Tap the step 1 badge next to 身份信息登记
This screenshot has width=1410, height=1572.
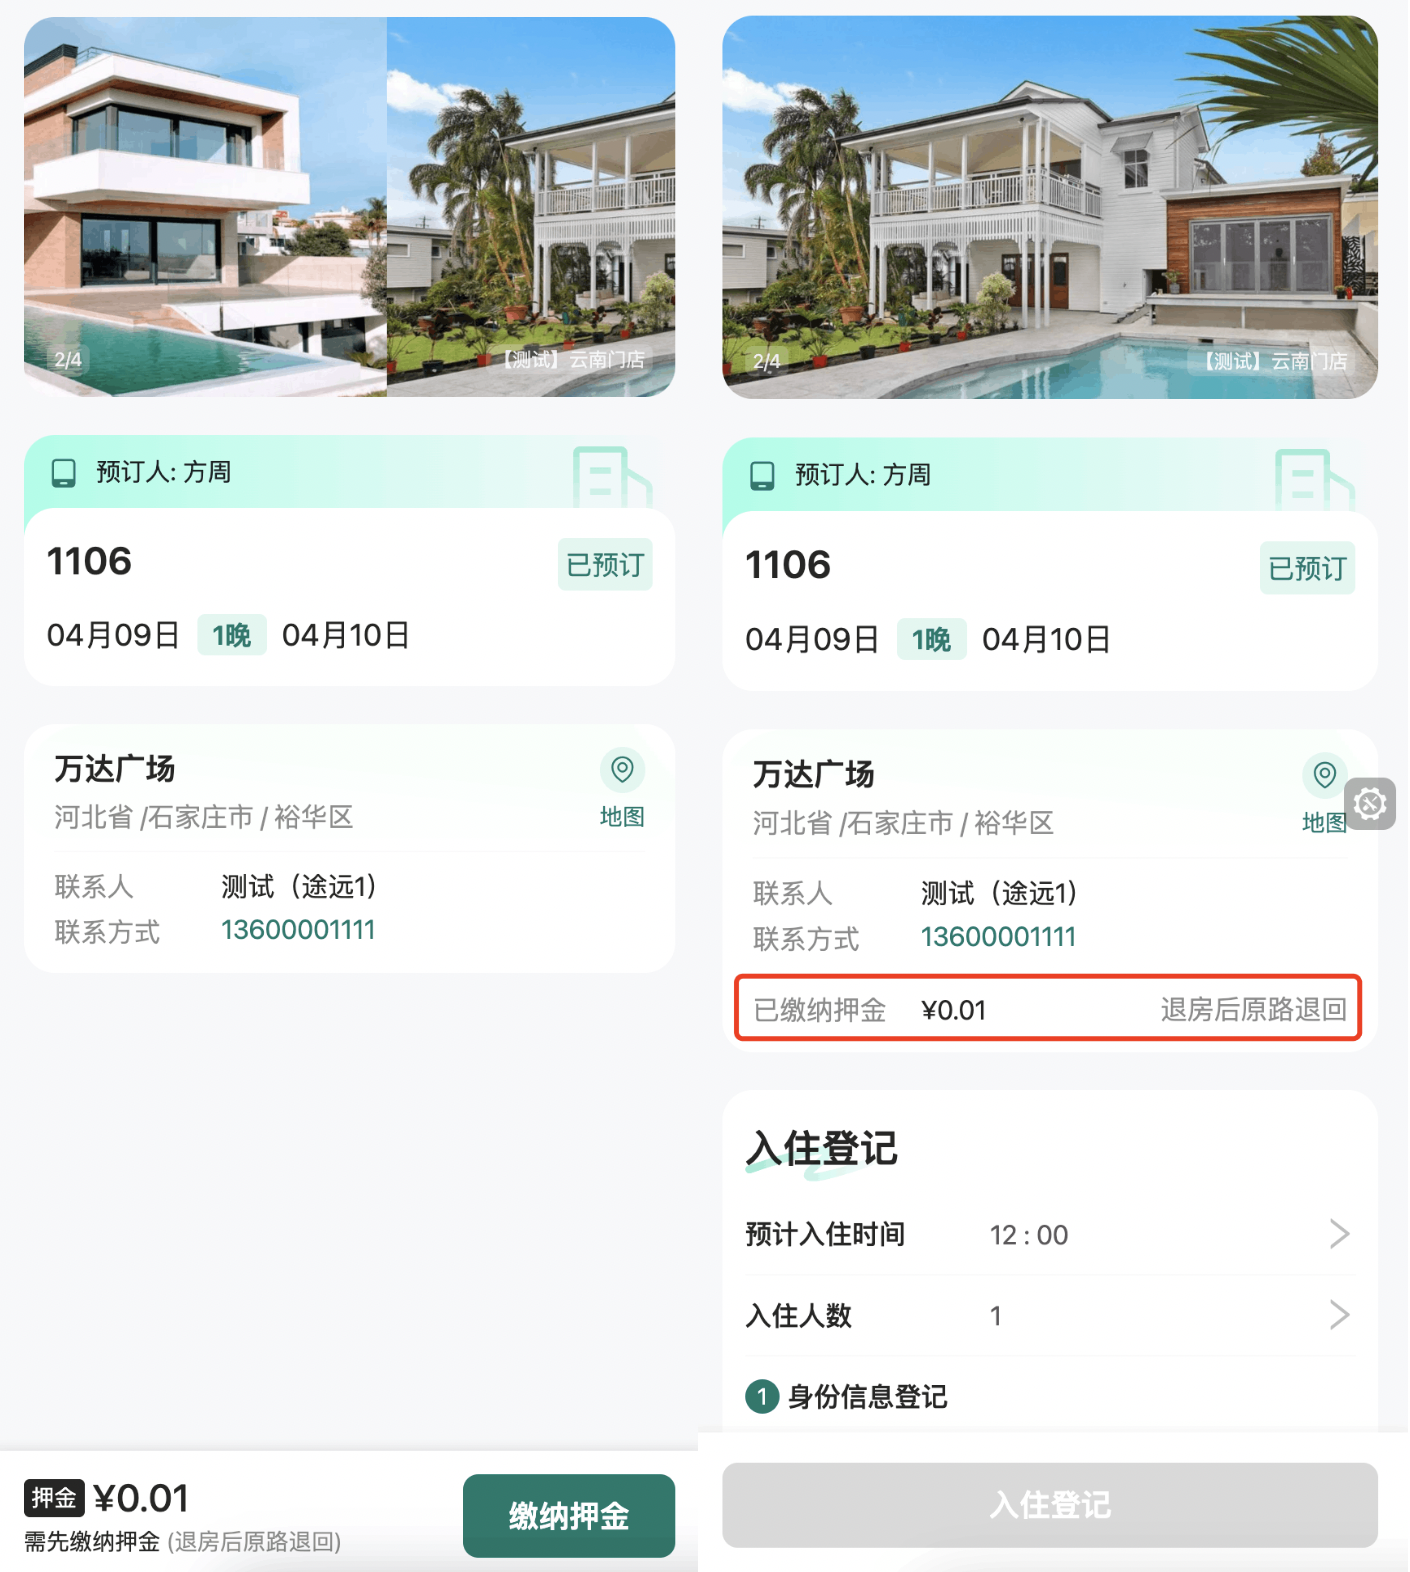pos(762,1396)
